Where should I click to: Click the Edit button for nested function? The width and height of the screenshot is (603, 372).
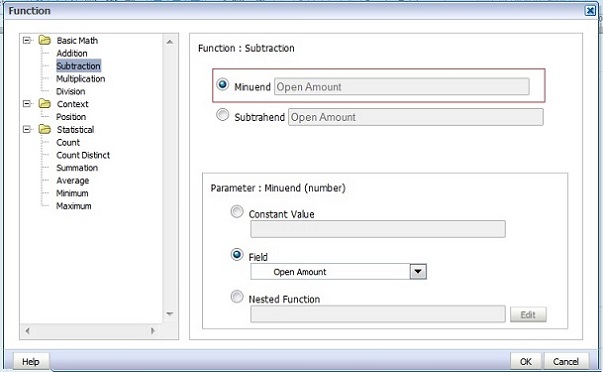tap(528, 315)
